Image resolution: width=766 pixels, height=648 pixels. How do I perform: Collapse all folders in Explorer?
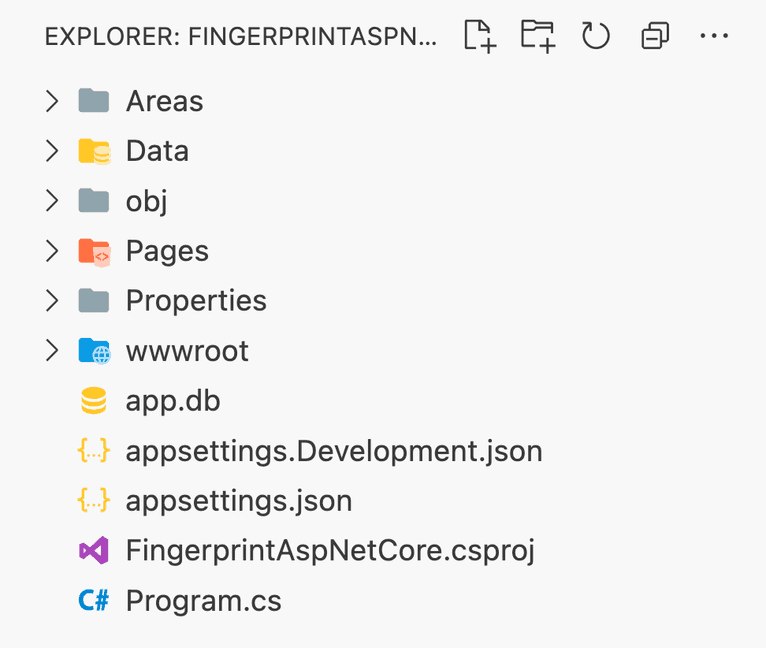(655, 37)
